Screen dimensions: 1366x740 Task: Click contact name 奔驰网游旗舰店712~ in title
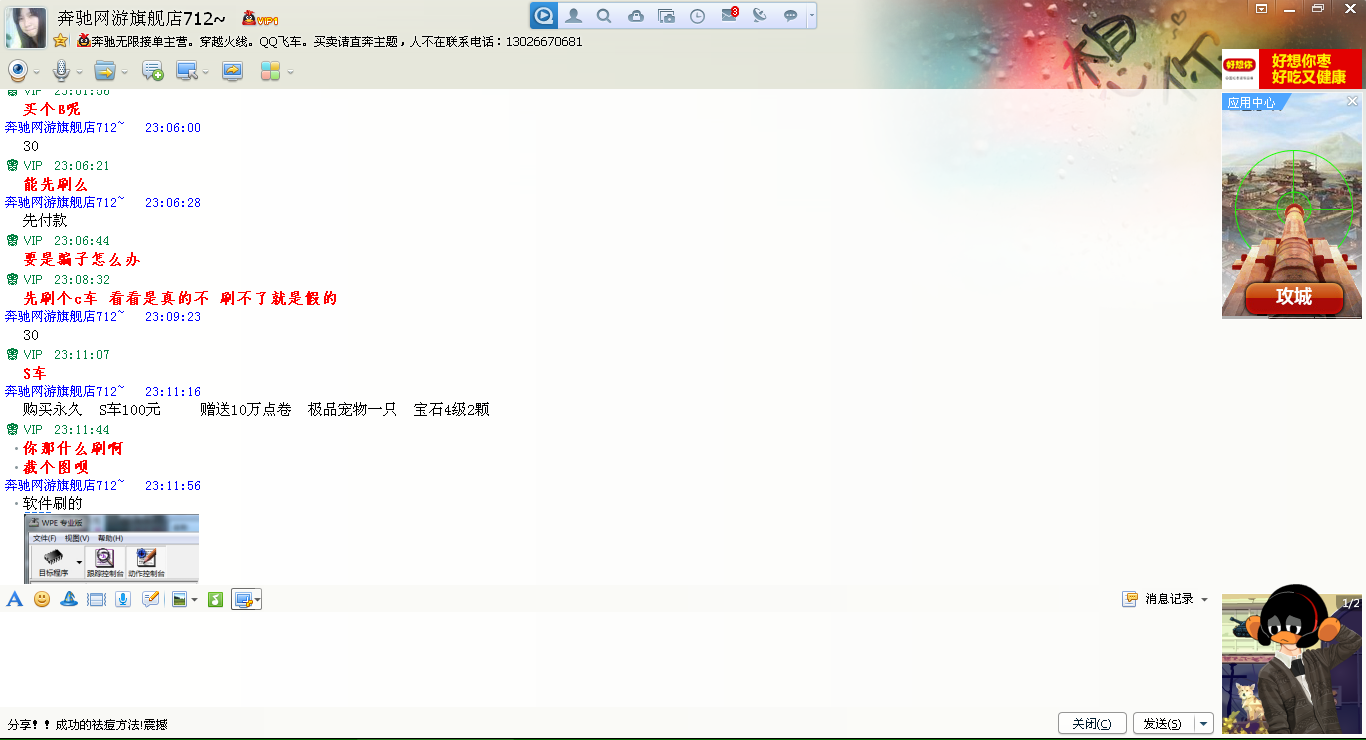(x=141, y=18)
